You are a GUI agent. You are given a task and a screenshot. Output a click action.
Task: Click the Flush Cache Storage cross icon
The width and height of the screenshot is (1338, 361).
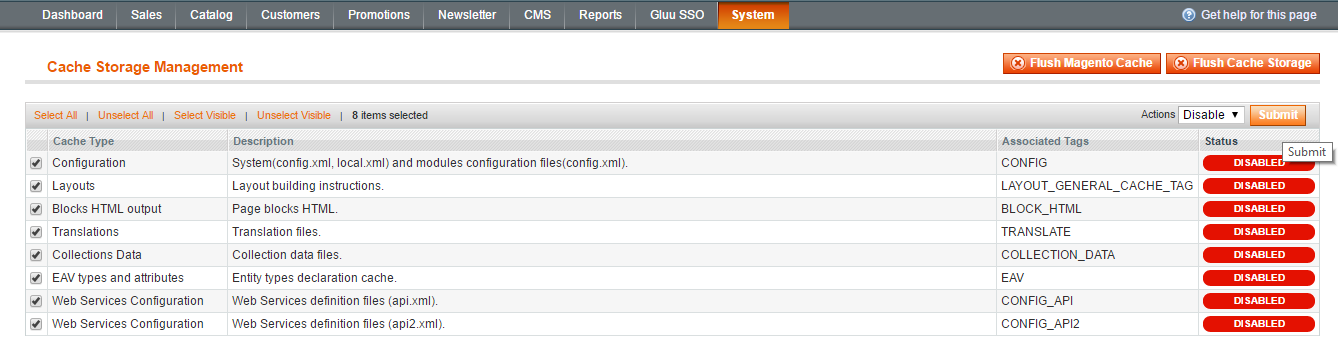coord(1181,63)
